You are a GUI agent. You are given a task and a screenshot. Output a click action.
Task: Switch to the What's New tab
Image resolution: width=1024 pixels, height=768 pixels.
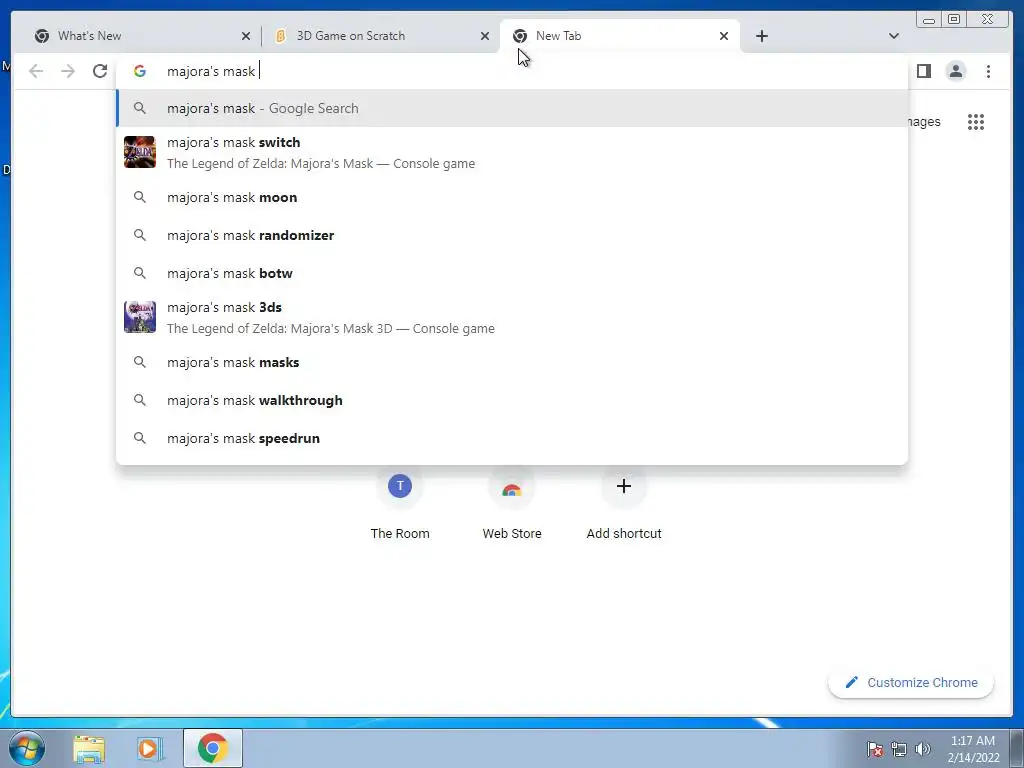140,36
